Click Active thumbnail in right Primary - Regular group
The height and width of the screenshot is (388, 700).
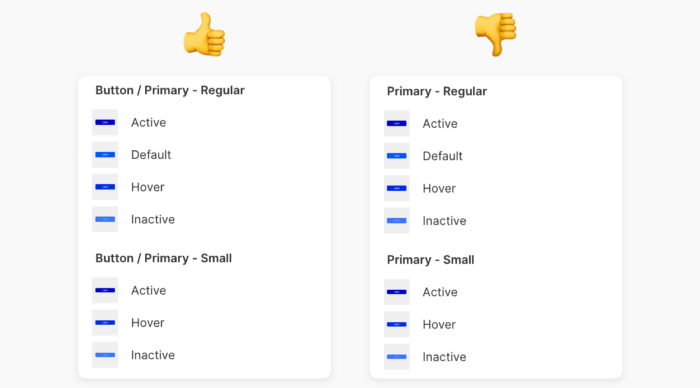click(x=396, y=124)
